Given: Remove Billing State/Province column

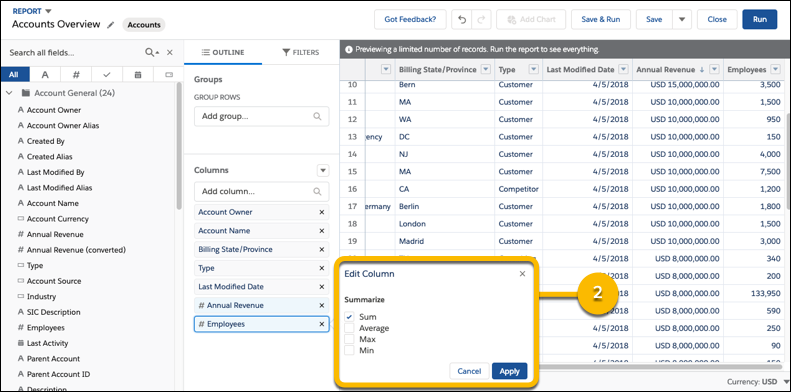Looking at the screenshot, I should pos(321,250).
